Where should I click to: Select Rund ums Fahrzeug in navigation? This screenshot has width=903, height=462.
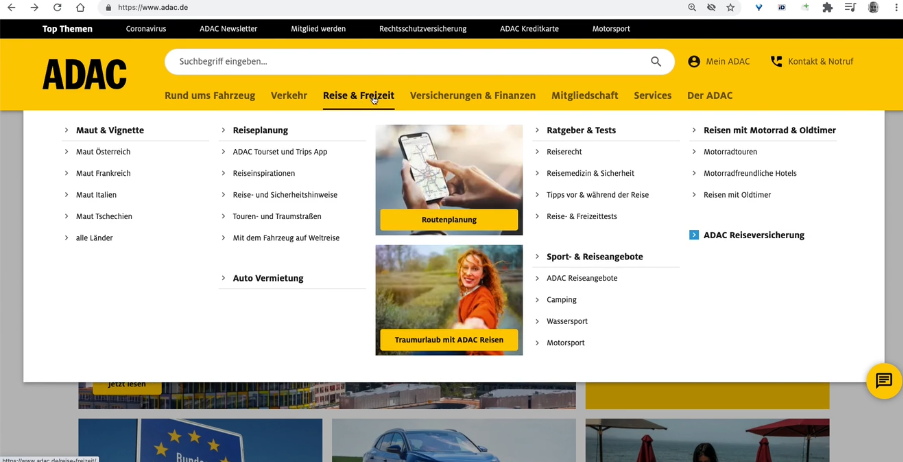tap(210, 96)
